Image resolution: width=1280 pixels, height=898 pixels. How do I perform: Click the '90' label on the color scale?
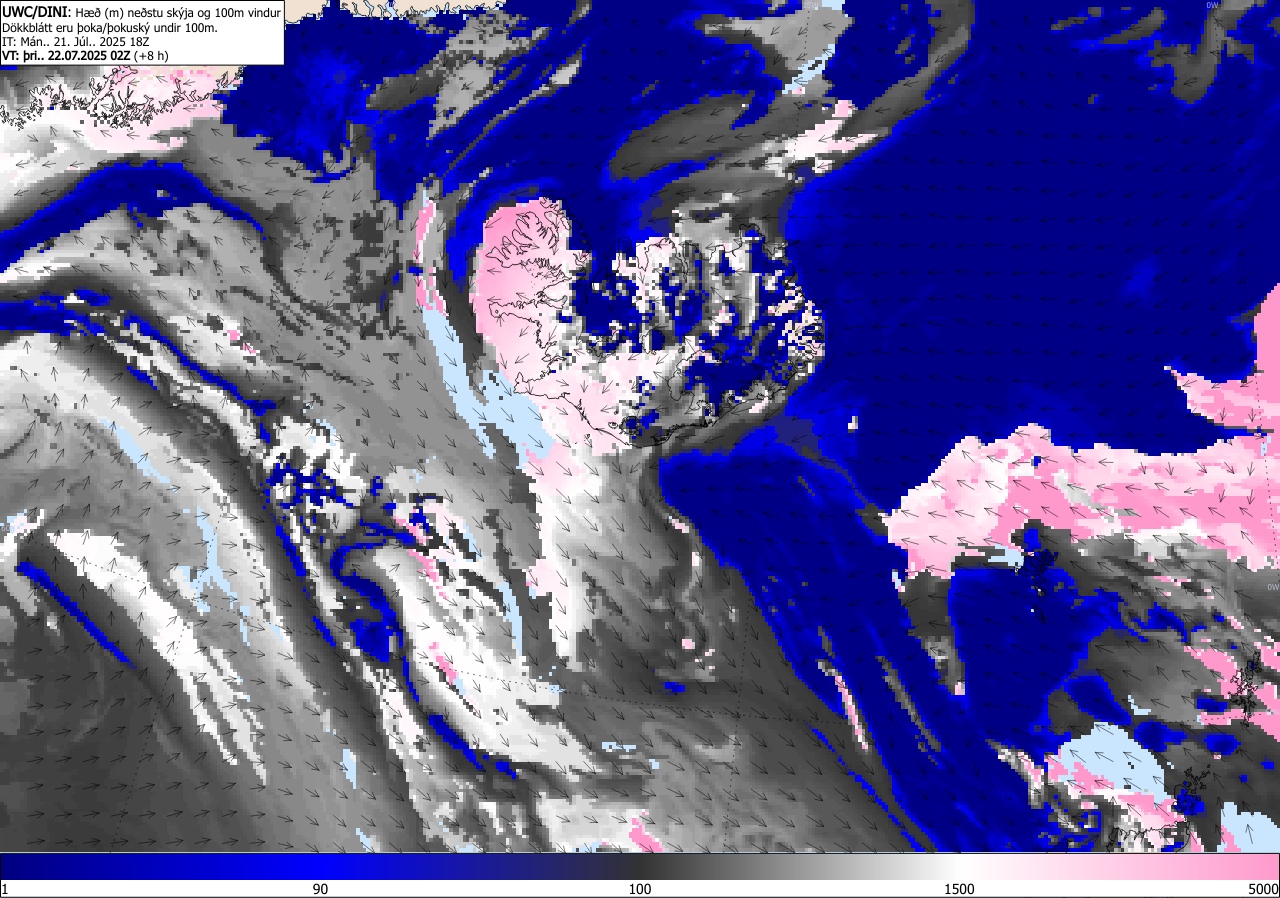click(x=320, y=889)
